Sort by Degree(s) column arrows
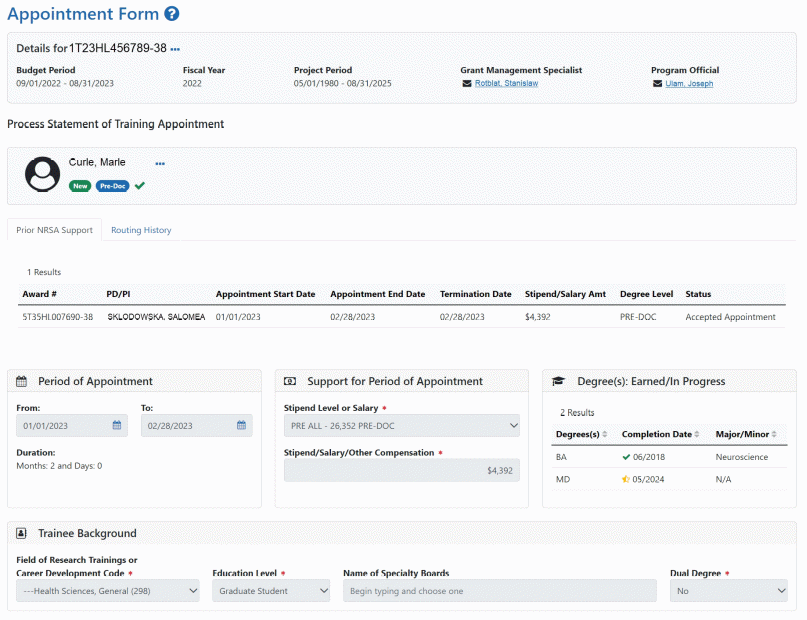 click(605, 434)
